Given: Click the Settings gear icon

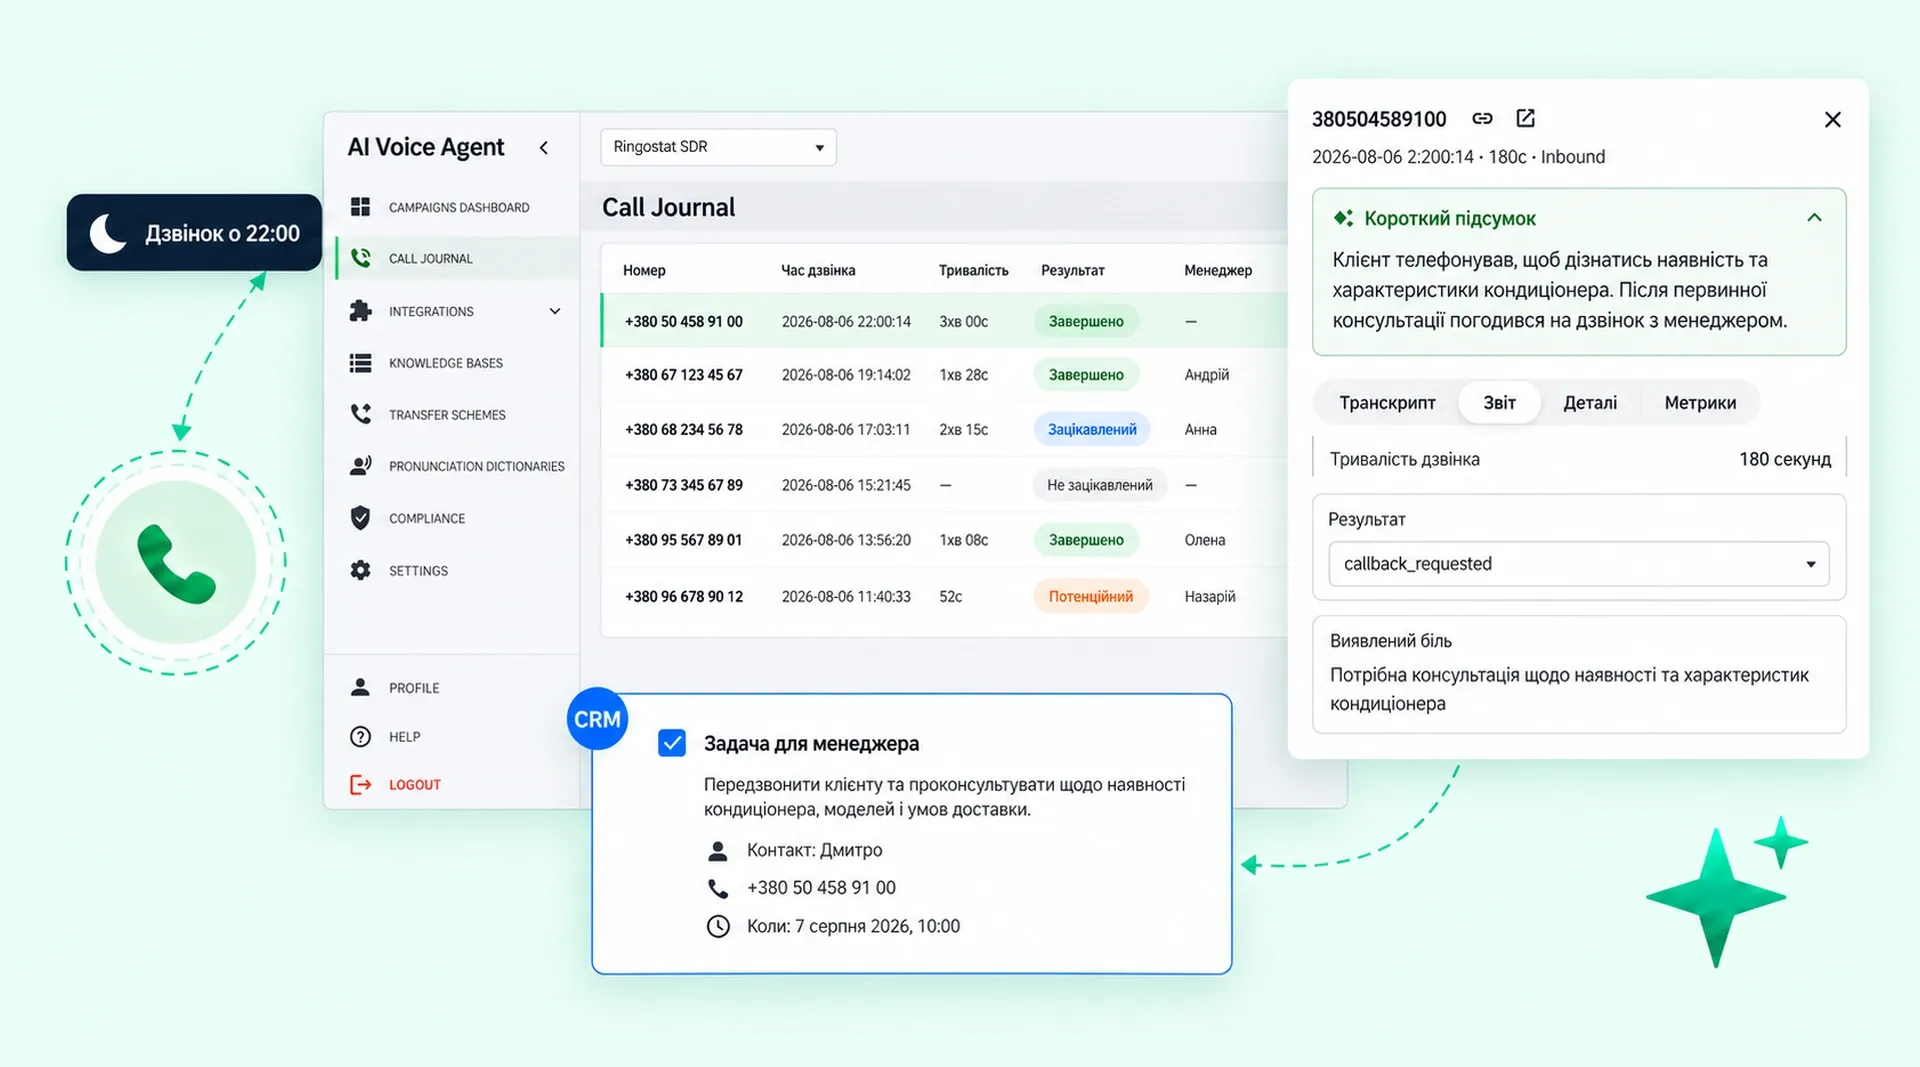Looking at the screenshot, I should (x=360, y=570).
